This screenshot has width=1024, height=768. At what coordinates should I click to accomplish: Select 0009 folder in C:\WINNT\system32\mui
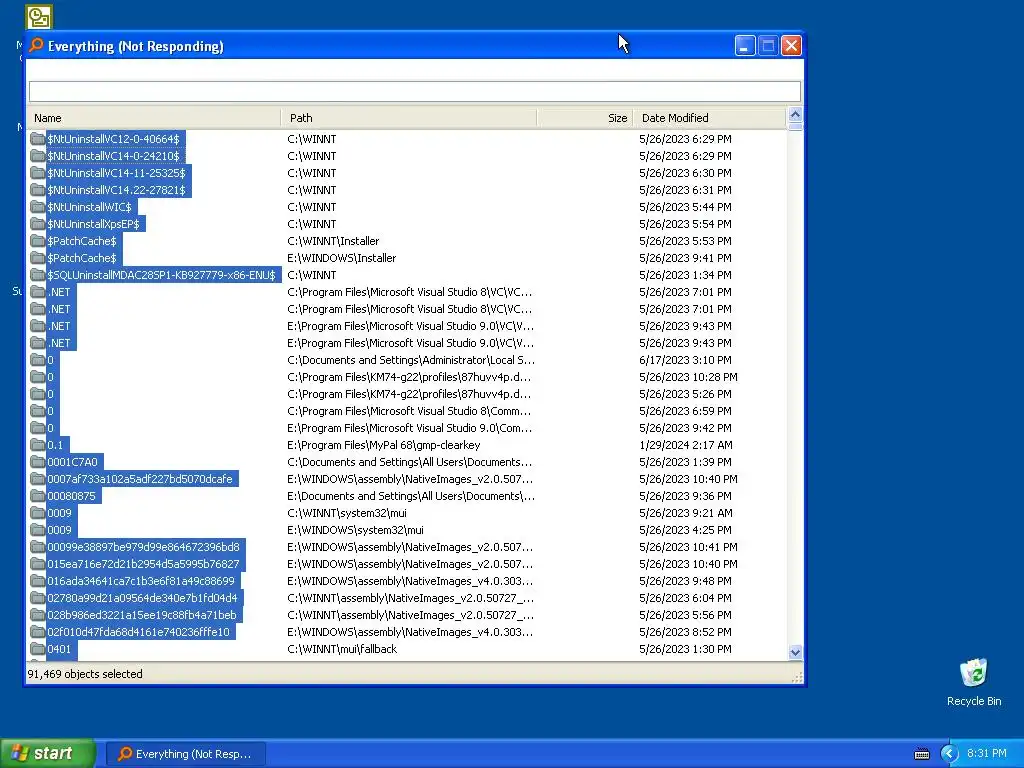point(59,513)
